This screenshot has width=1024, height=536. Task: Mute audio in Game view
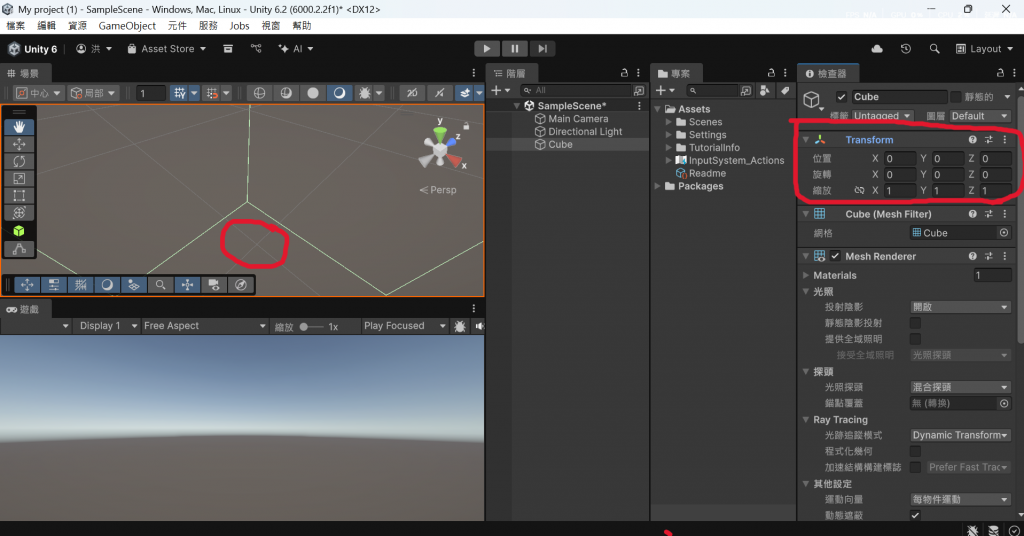point(479,326)
